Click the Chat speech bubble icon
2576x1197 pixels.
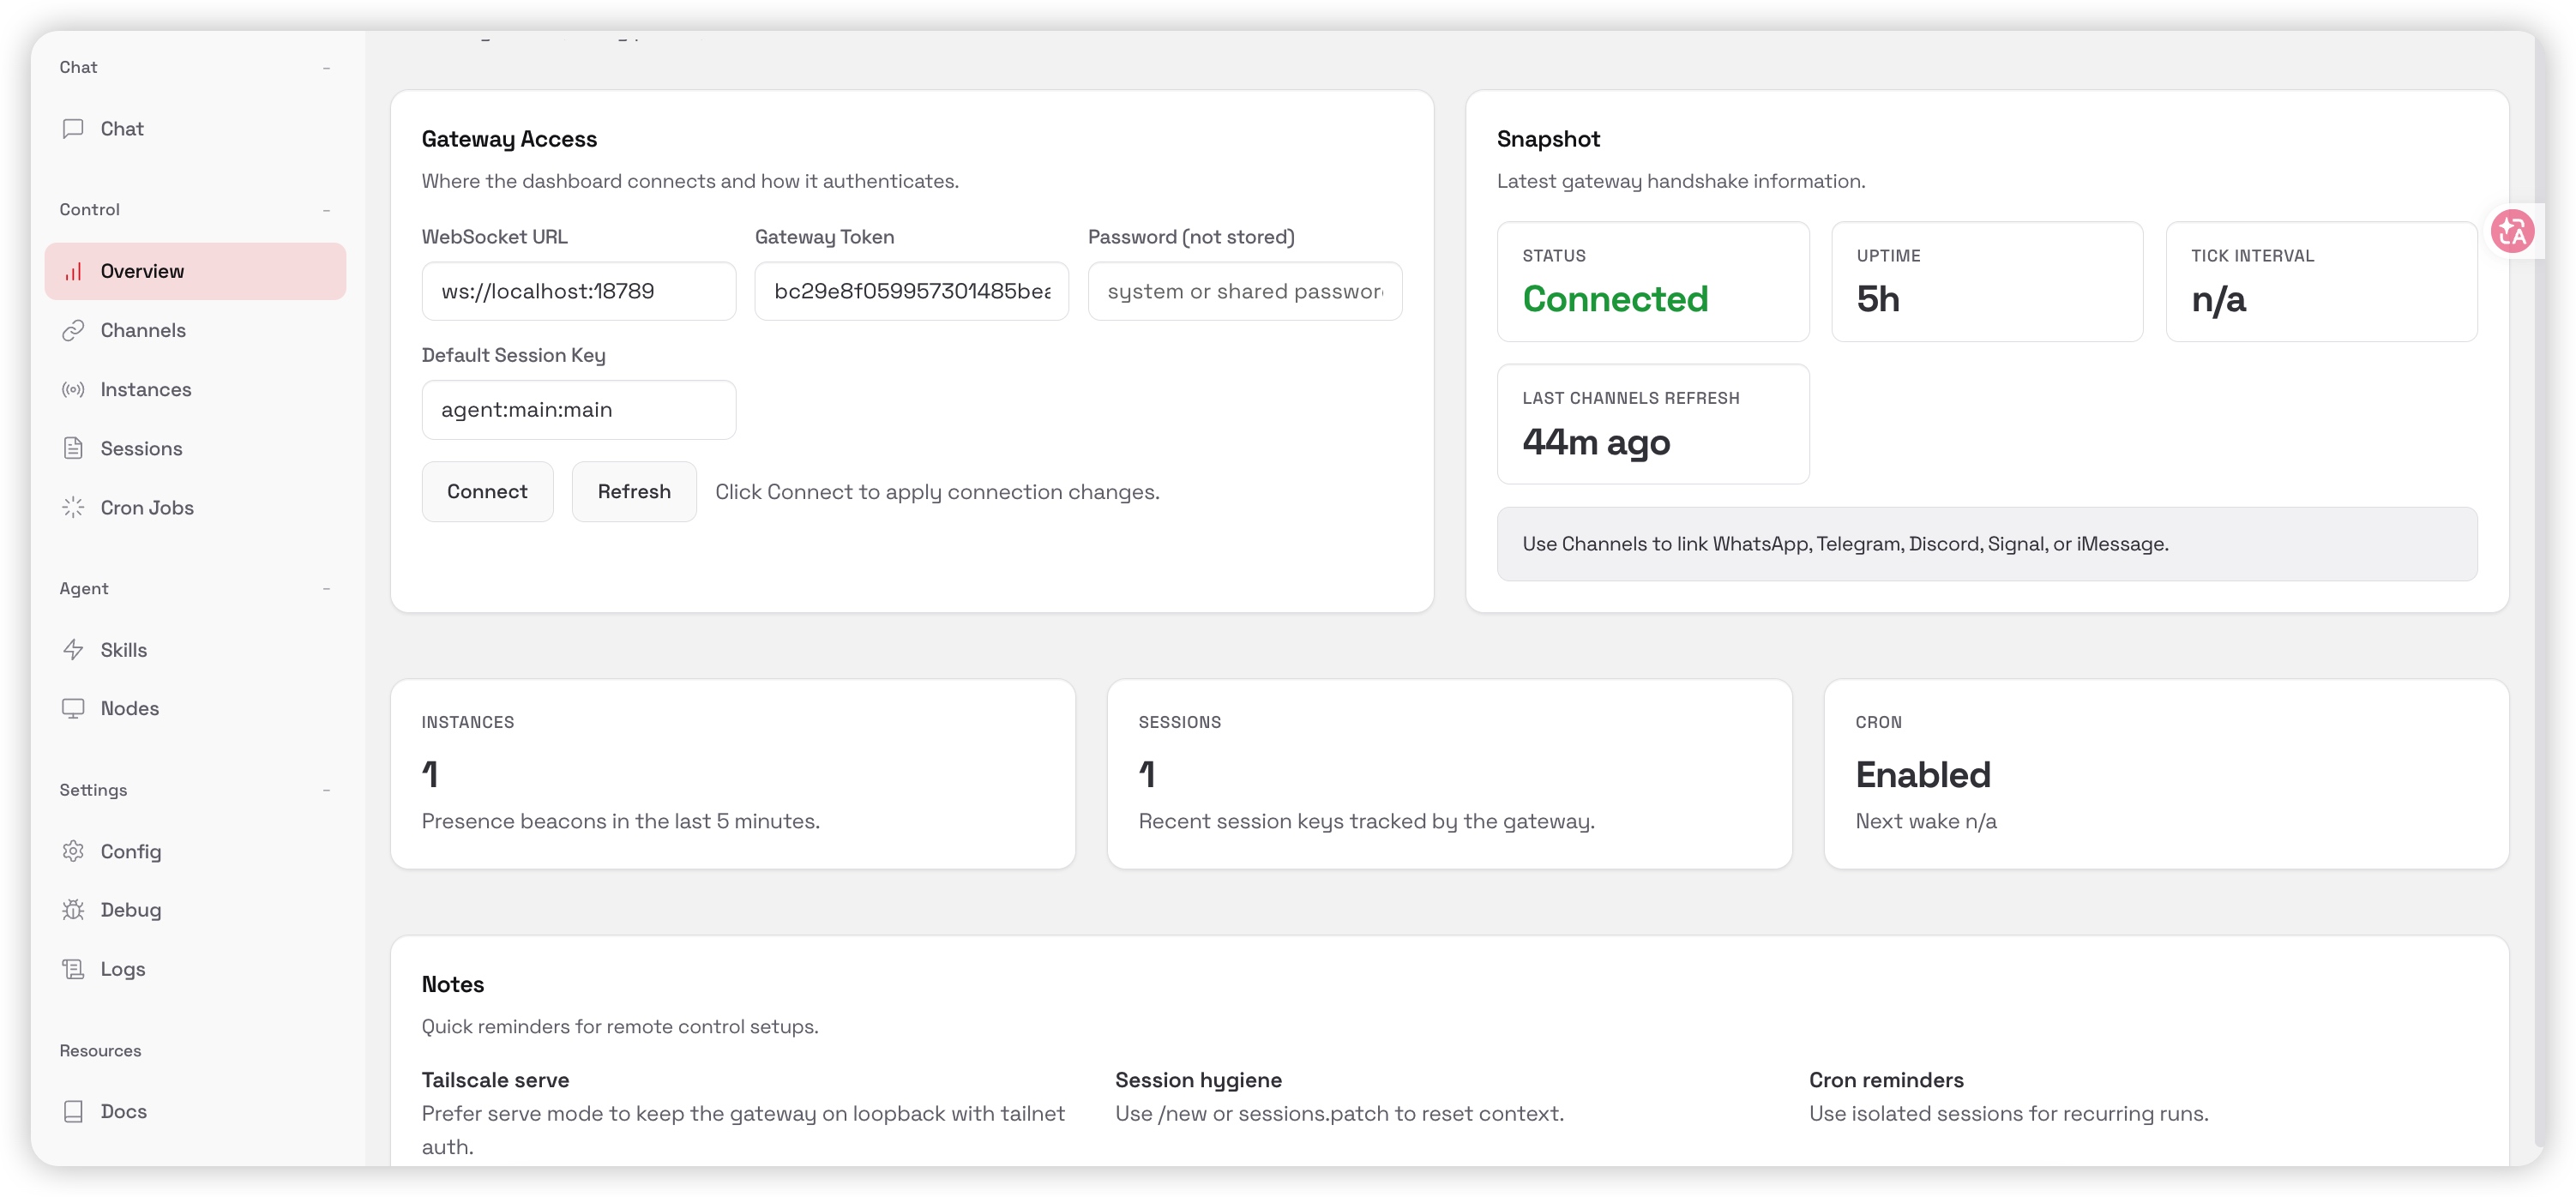point(73,129)
